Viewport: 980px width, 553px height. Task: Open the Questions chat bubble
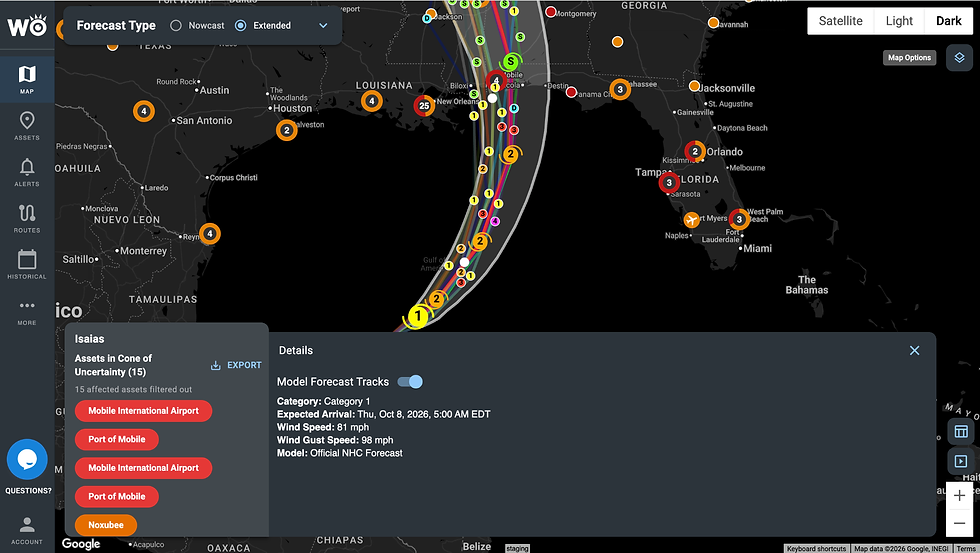pyautogui.click(x=27, y=459)
